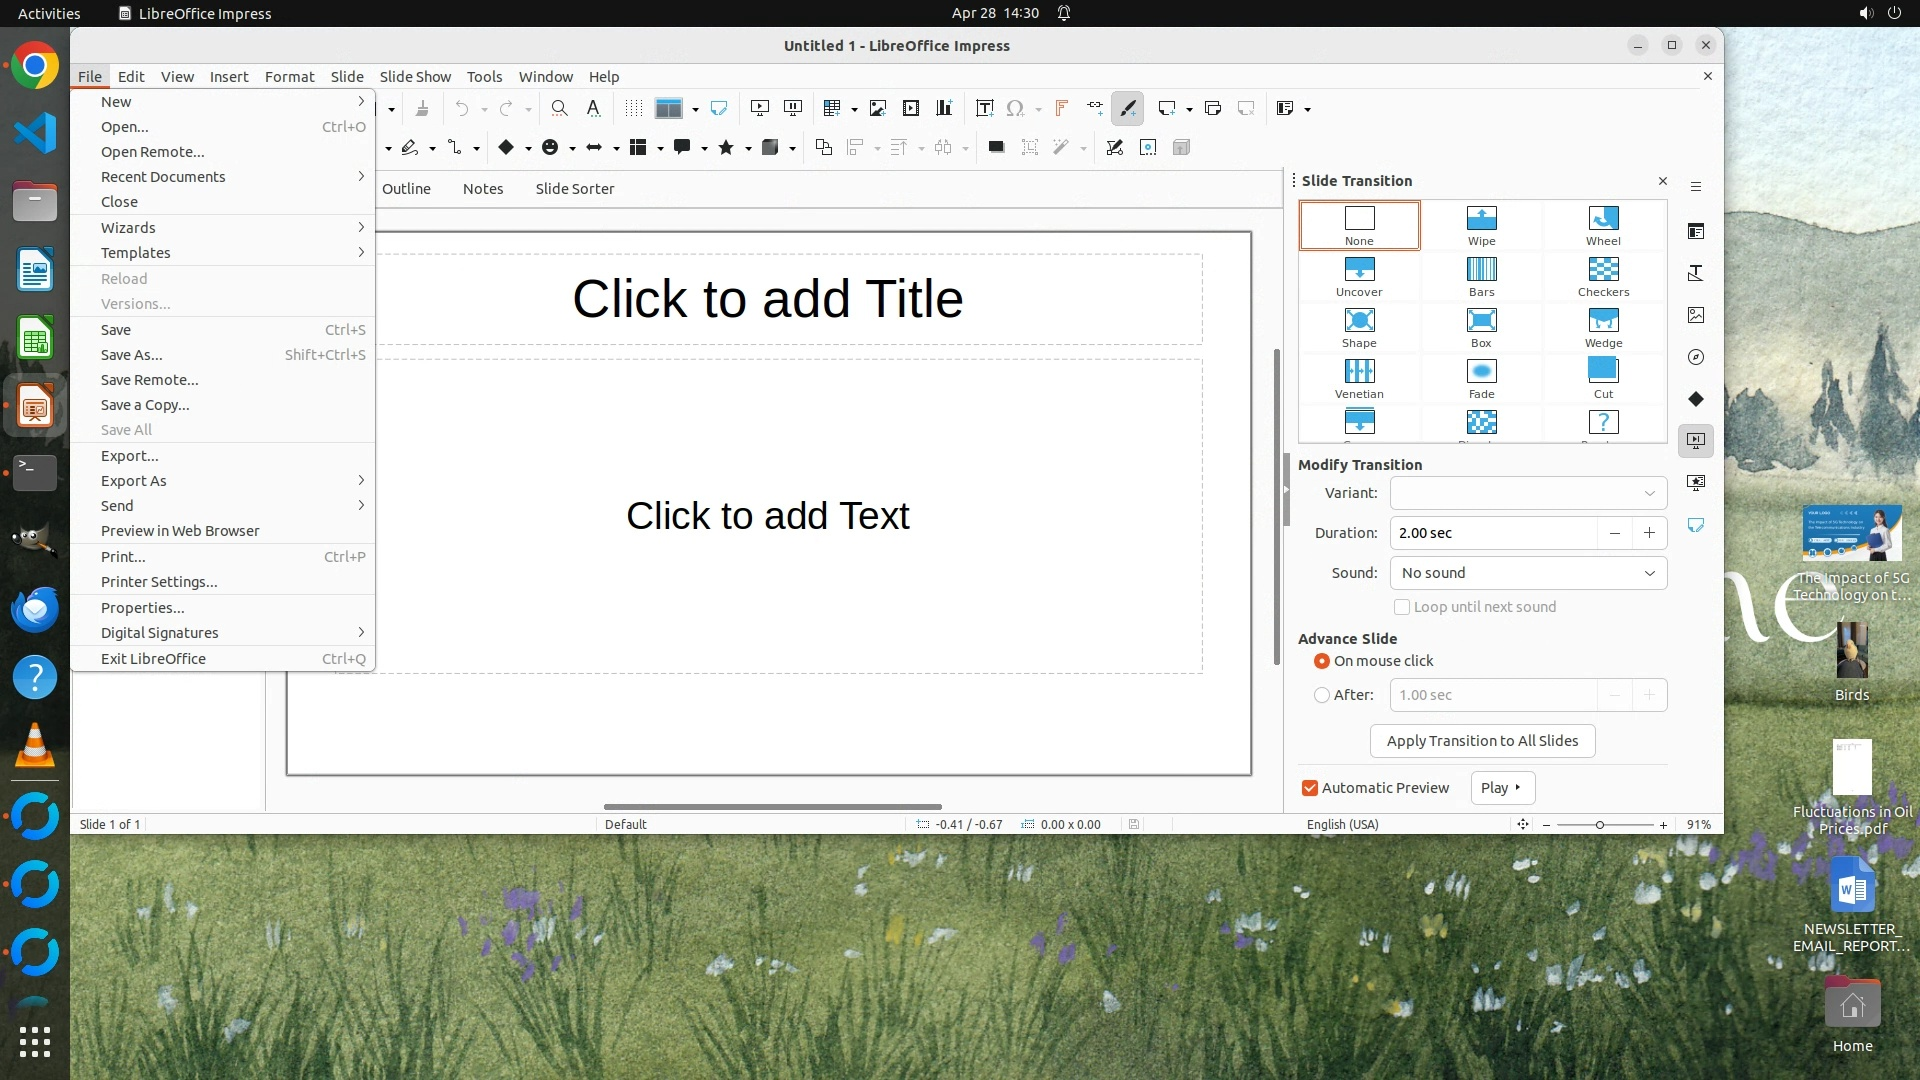The width and height of the screenshot is (1920, 1080).
Task: Click the Insert Chart toolbar icon
Action: coord(944,108)
